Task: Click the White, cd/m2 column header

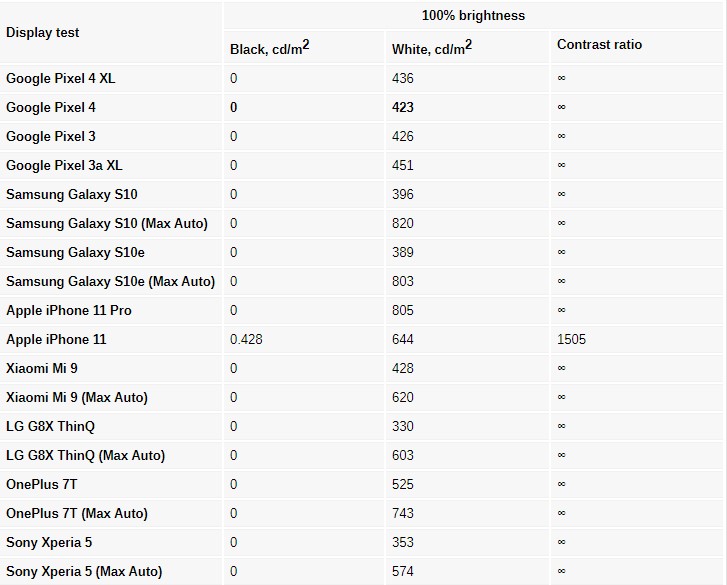Action: [x=432, y=48]
